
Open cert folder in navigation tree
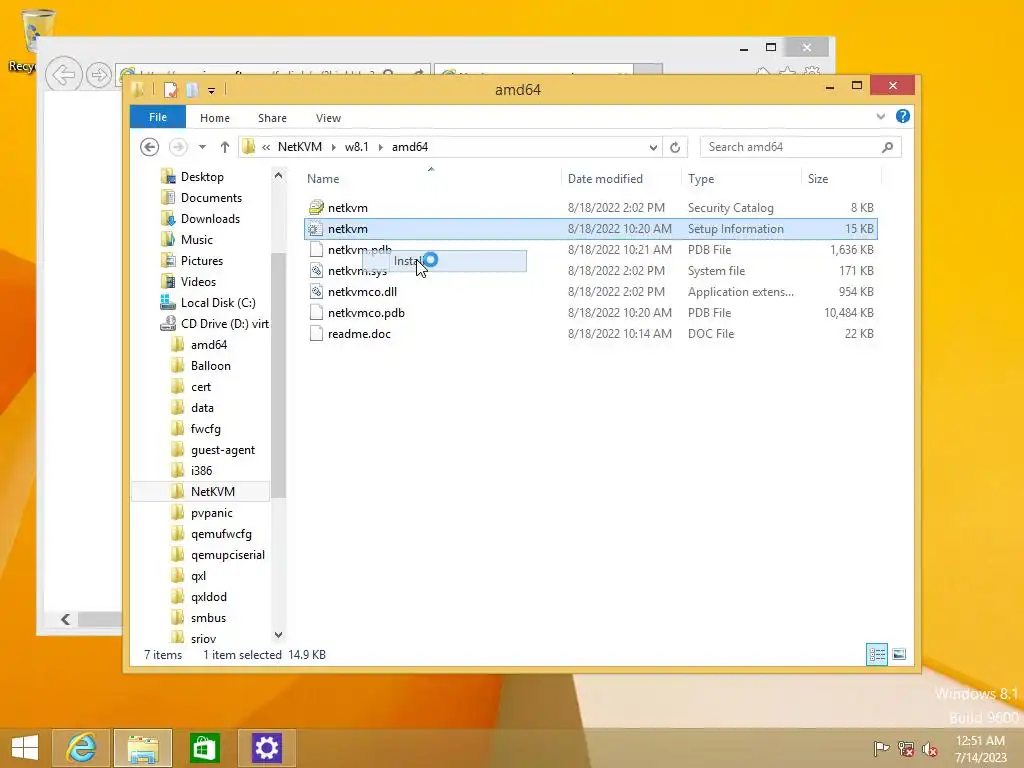point(200,387)
